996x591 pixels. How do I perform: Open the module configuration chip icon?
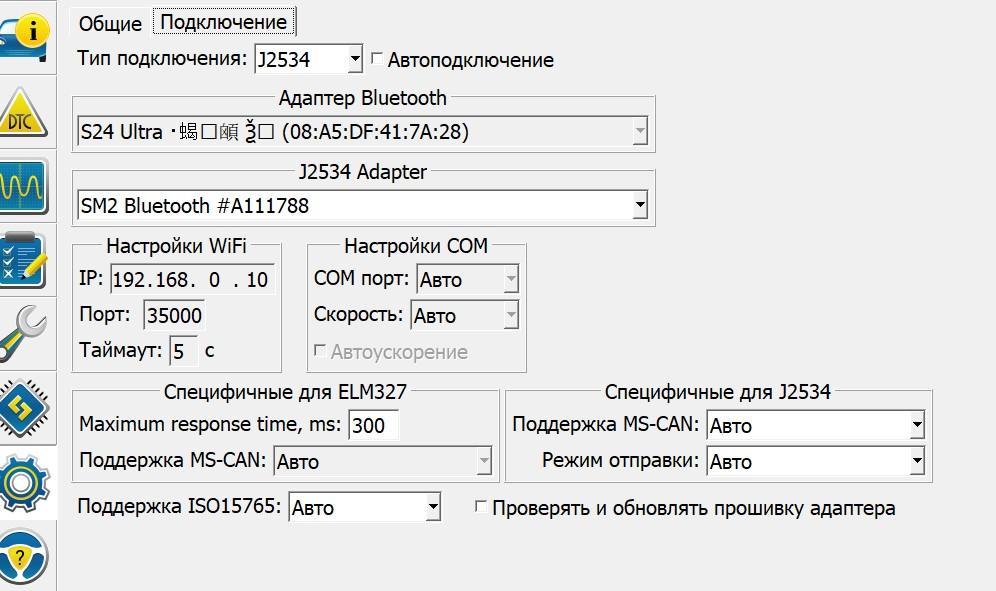tap(24, 408)
